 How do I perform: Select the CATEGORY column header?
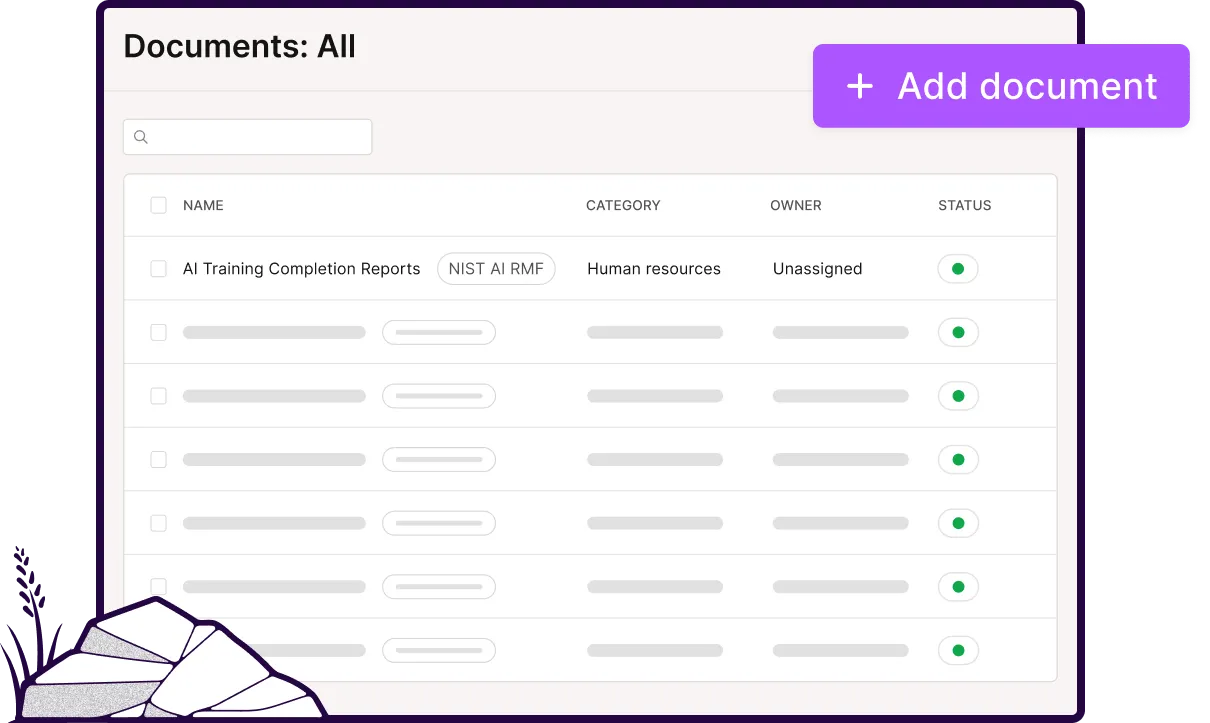click(x=622, y=205)
